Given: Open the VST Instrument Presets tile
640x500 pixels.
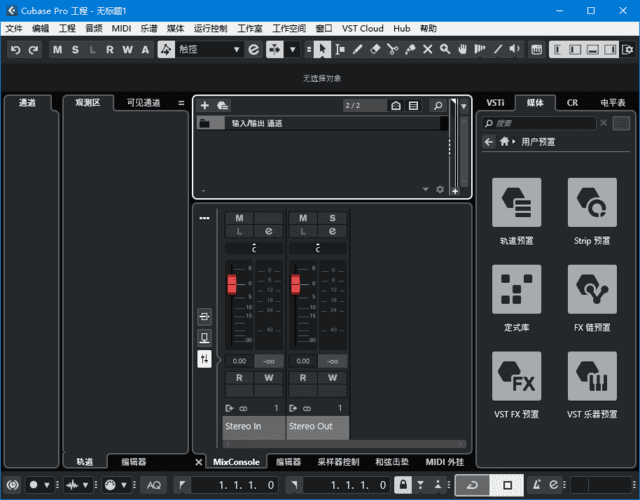Looking at the screenshot, I should pyautogui.click(x=592, y=376).
